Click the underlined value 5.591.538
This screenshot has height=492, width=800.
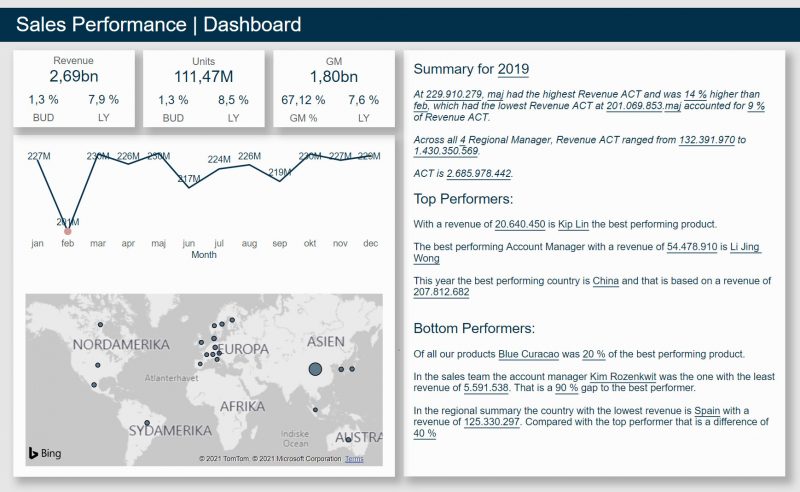486,388
